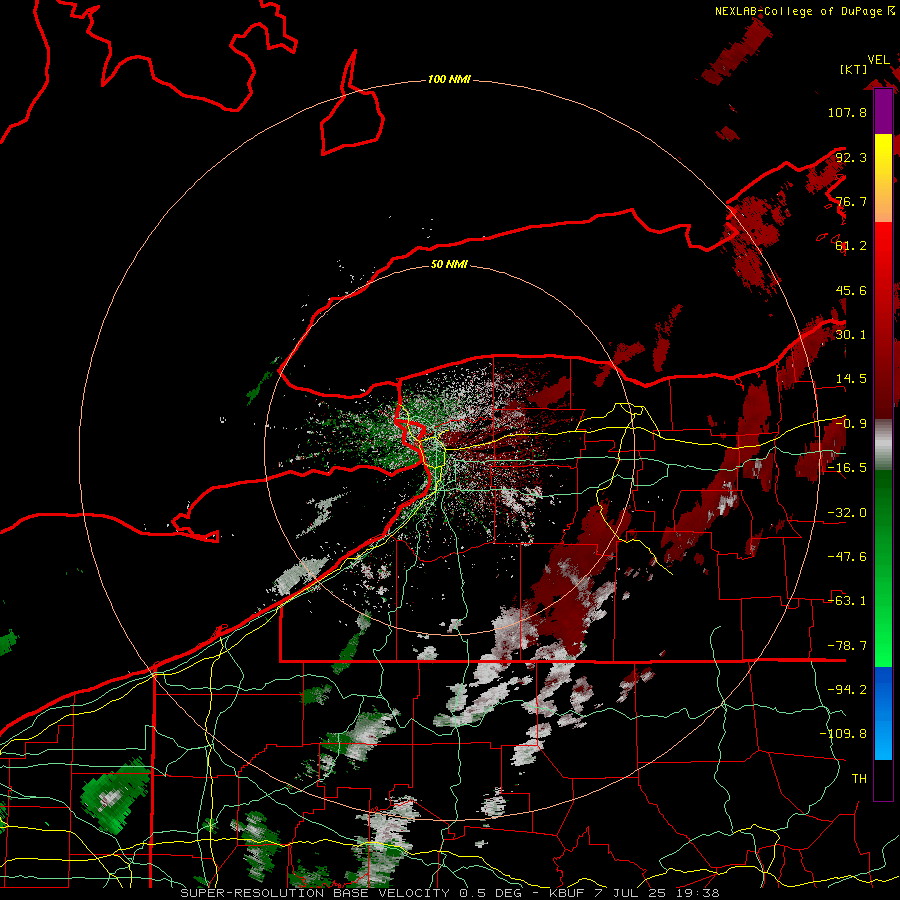Click the 14.5 legend value

coord(851,379)
